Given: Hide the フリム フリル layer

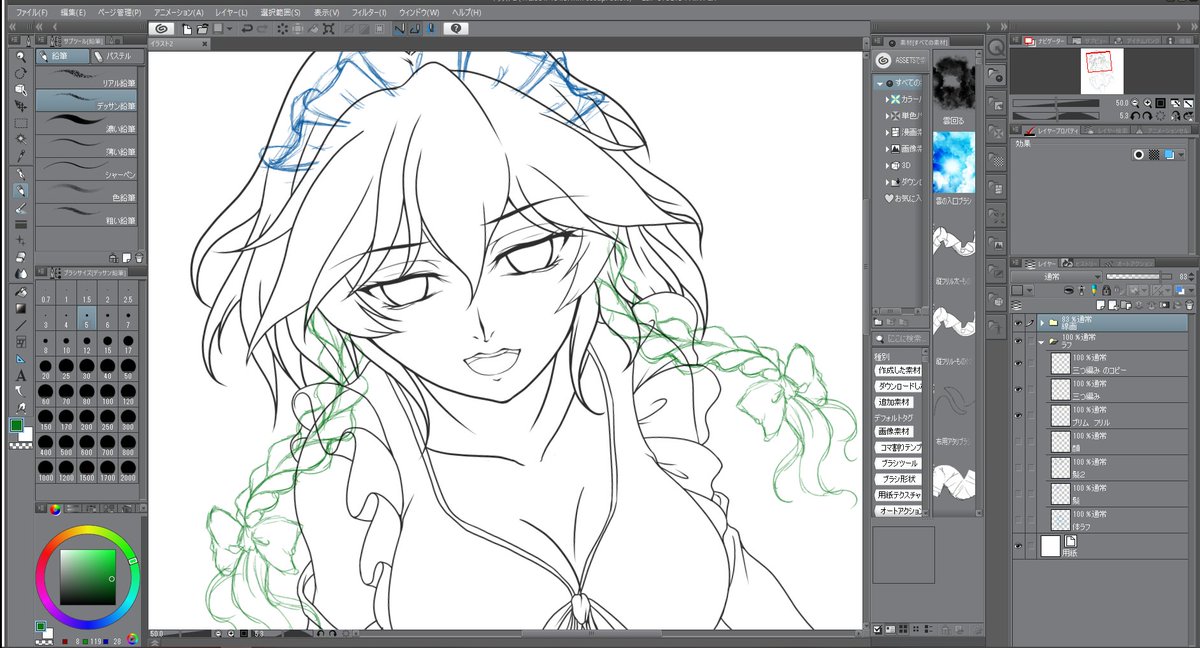Looking at the screenshot, I should click(1019, 415).
